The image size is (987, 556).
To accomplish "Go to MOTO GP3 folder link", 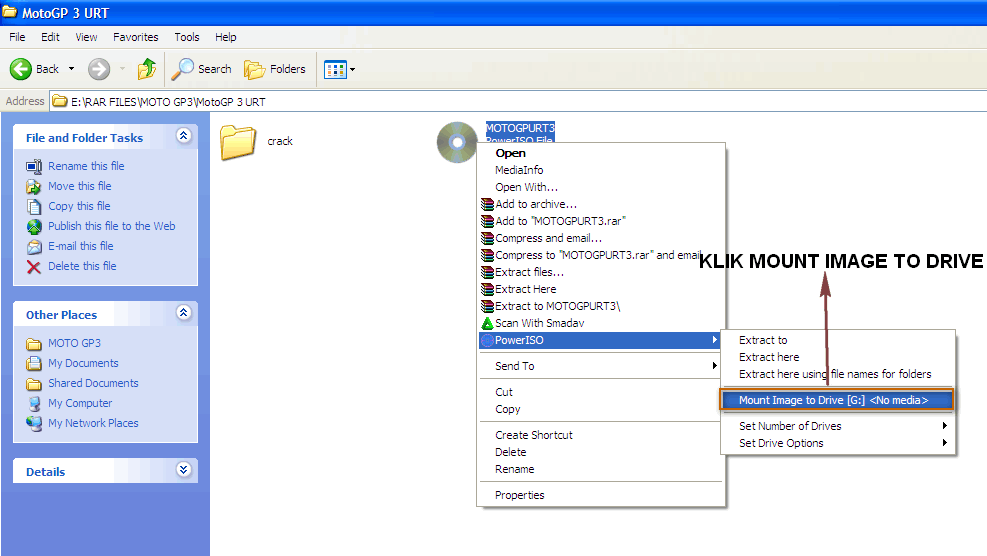I will 74,343.
